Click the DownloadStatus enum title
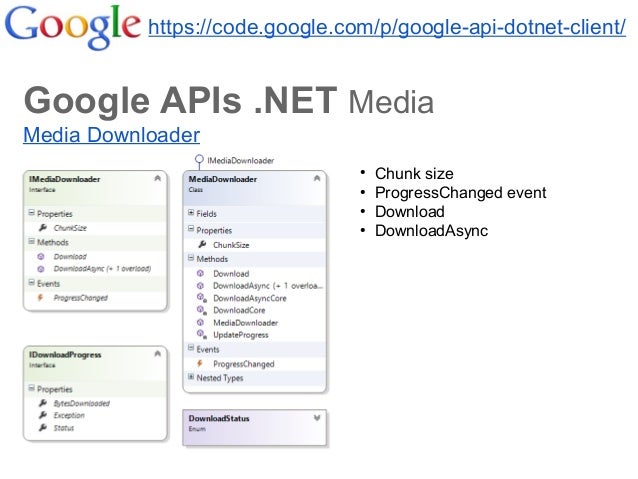638x479 pixels. [219, 418]
